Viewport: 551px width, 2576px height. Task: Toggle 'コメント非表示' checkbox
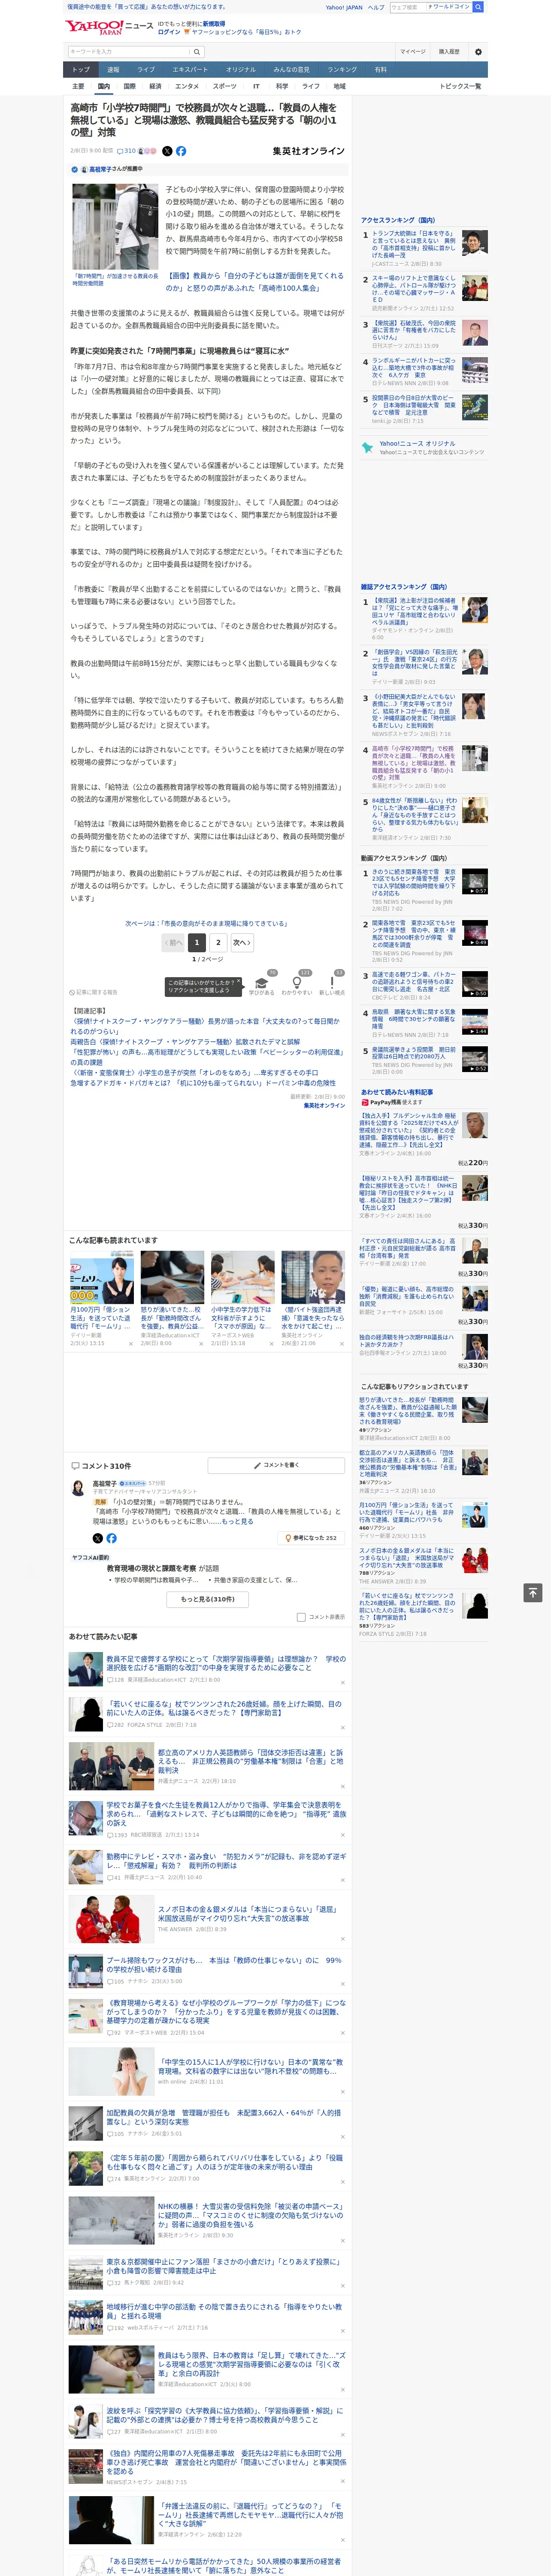coord(301,1617)
